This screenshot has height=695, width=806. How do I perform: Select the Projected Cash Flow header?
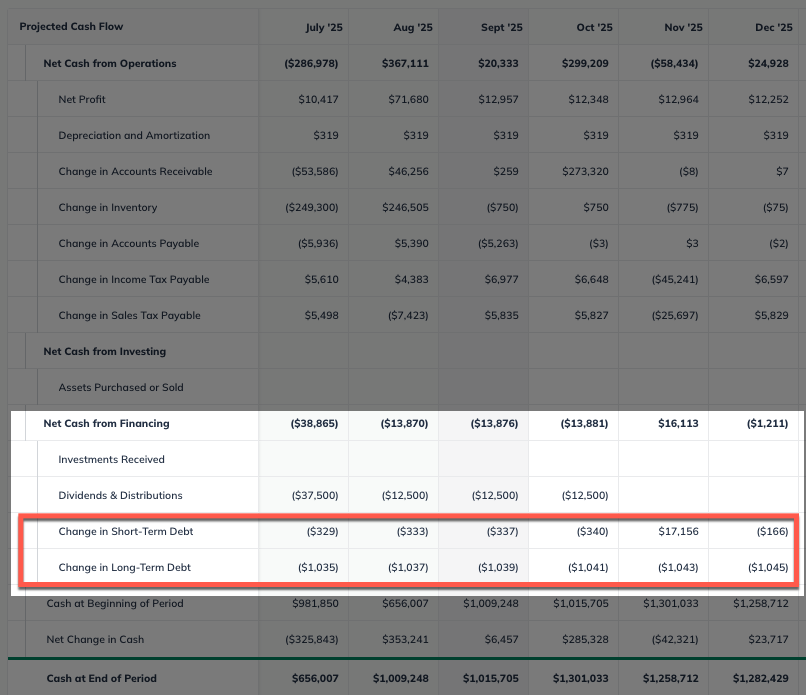click(x=71, y=26)
